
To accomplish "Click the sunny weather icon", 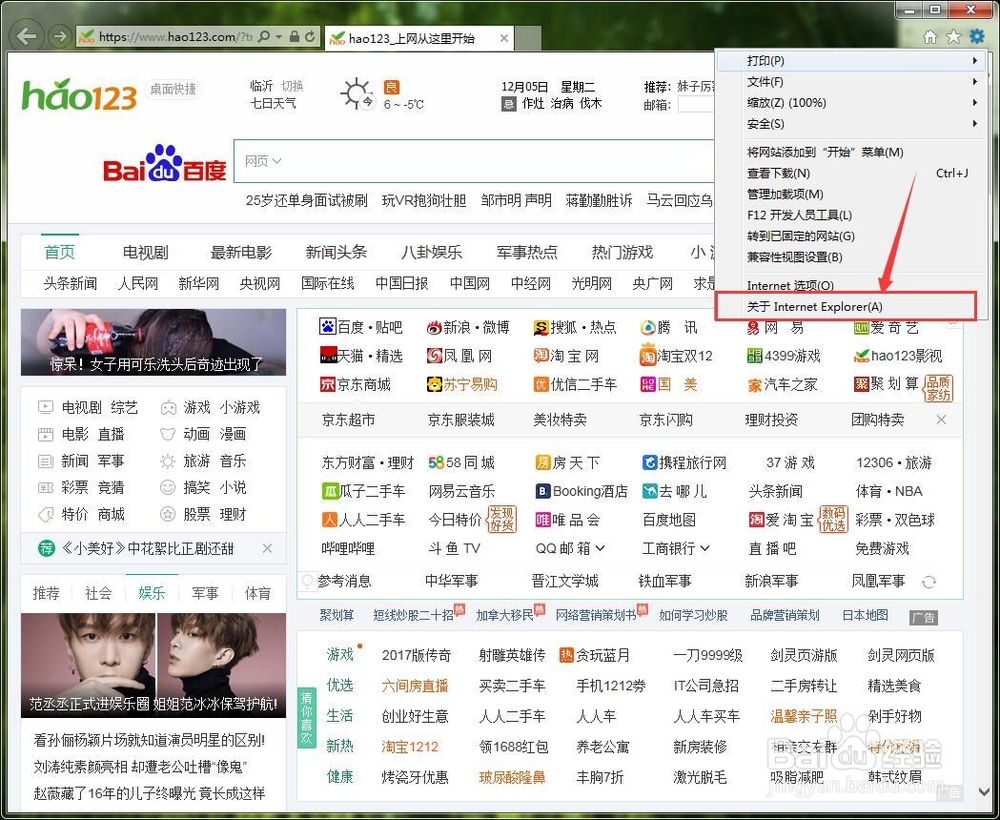I will point(357,94).
